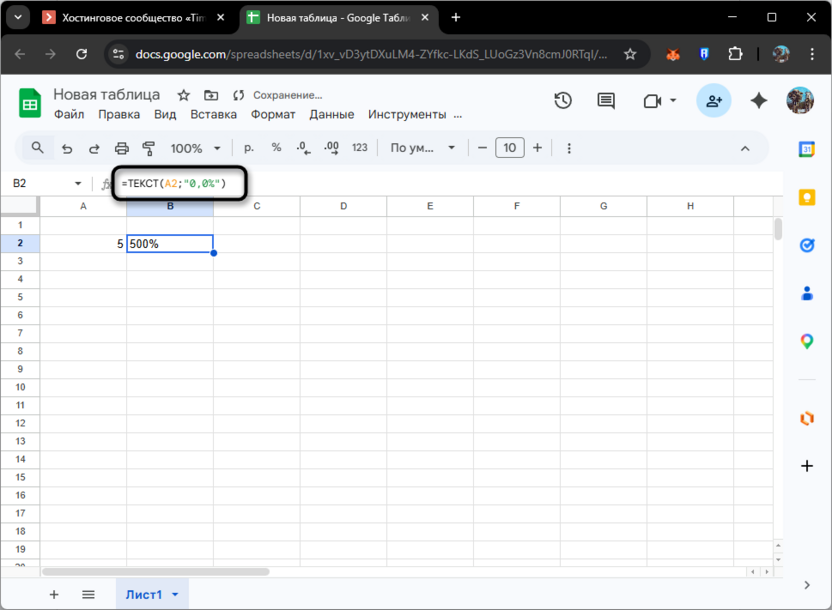Open the Gemini sparkle assistant
Image resolution: width=832 pixels, height=610 pixels.
click(x=759, y=100)
